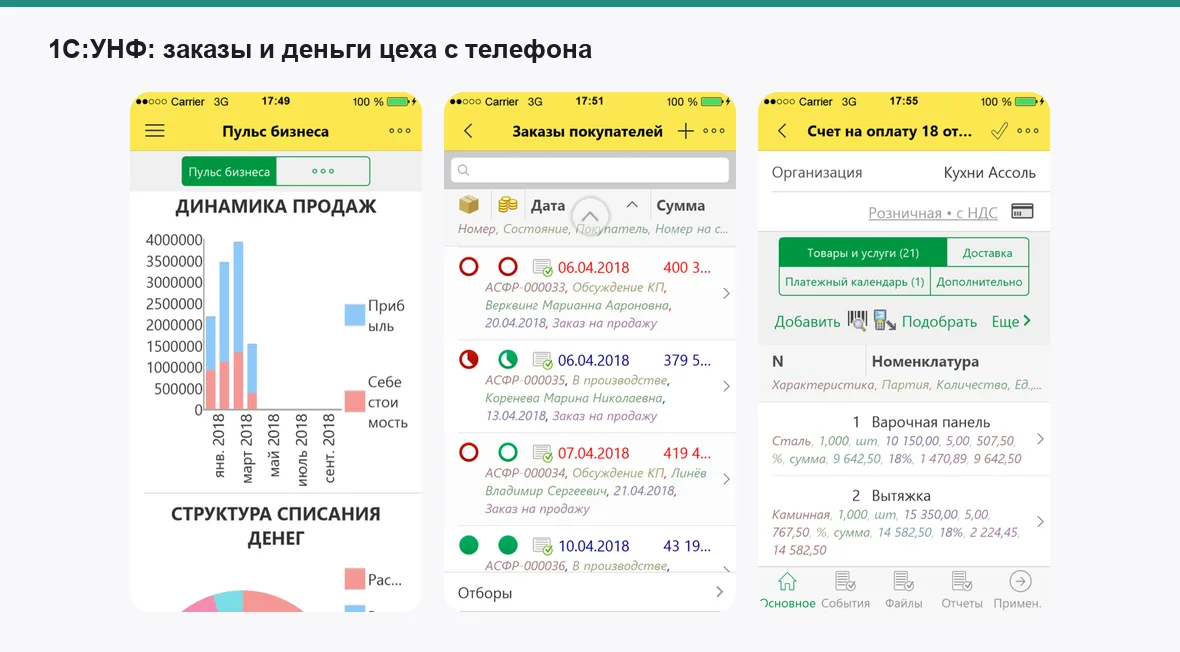This screenshot has width=1180, height=652.
Task: Click the Номенклатура column header
Action: (x=925, y=361)
